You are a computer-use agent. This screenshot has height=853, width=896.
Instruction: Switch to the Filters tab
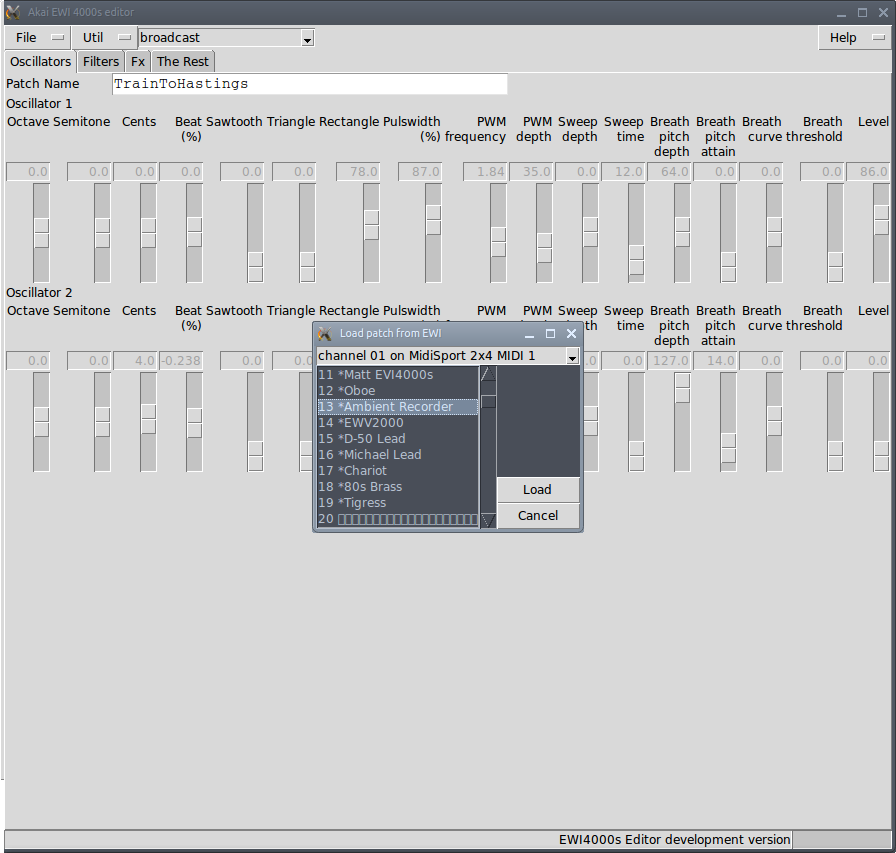(101, 62)
